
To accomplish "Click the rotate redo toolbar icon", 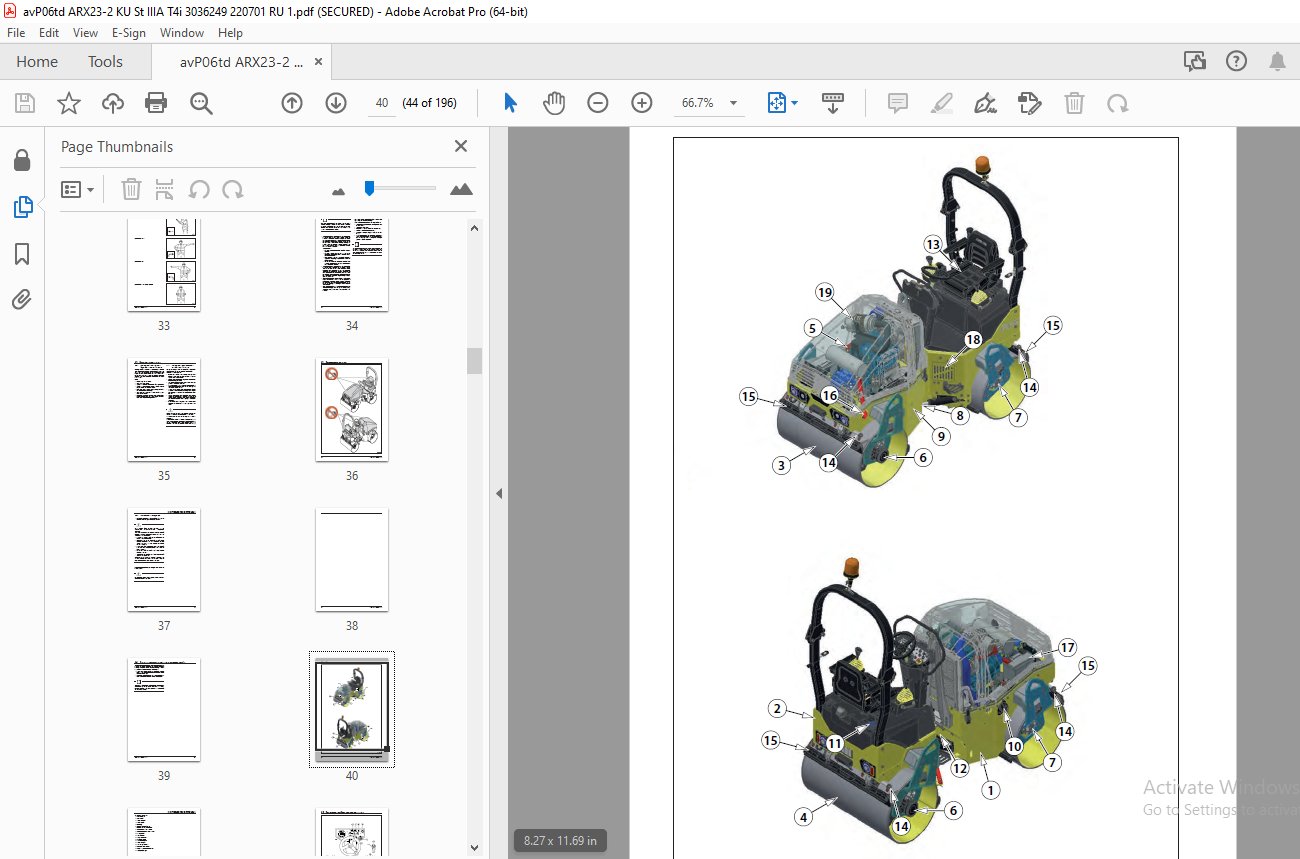I will tap(1117, 103).
